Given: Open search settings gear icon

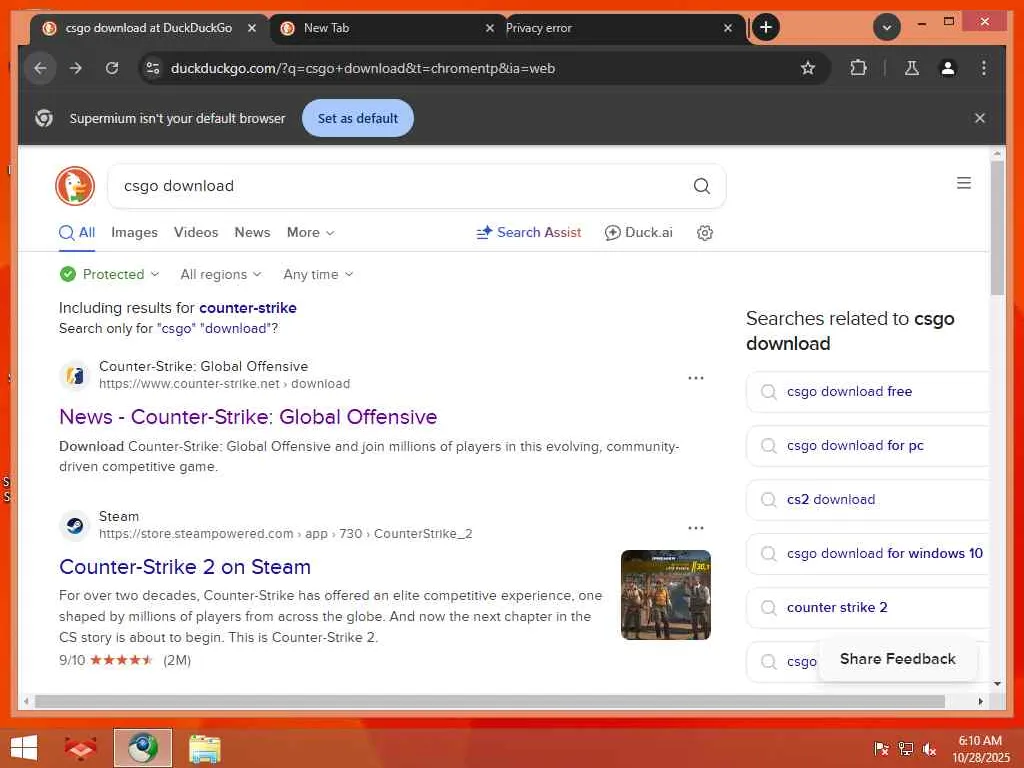Looking at the screenshot, I should (705, 232).
